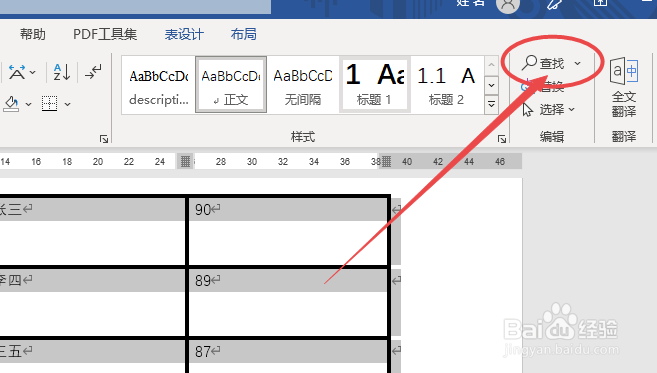
Task: Click the ruler column marker near 38
Action: click(386, 161)
